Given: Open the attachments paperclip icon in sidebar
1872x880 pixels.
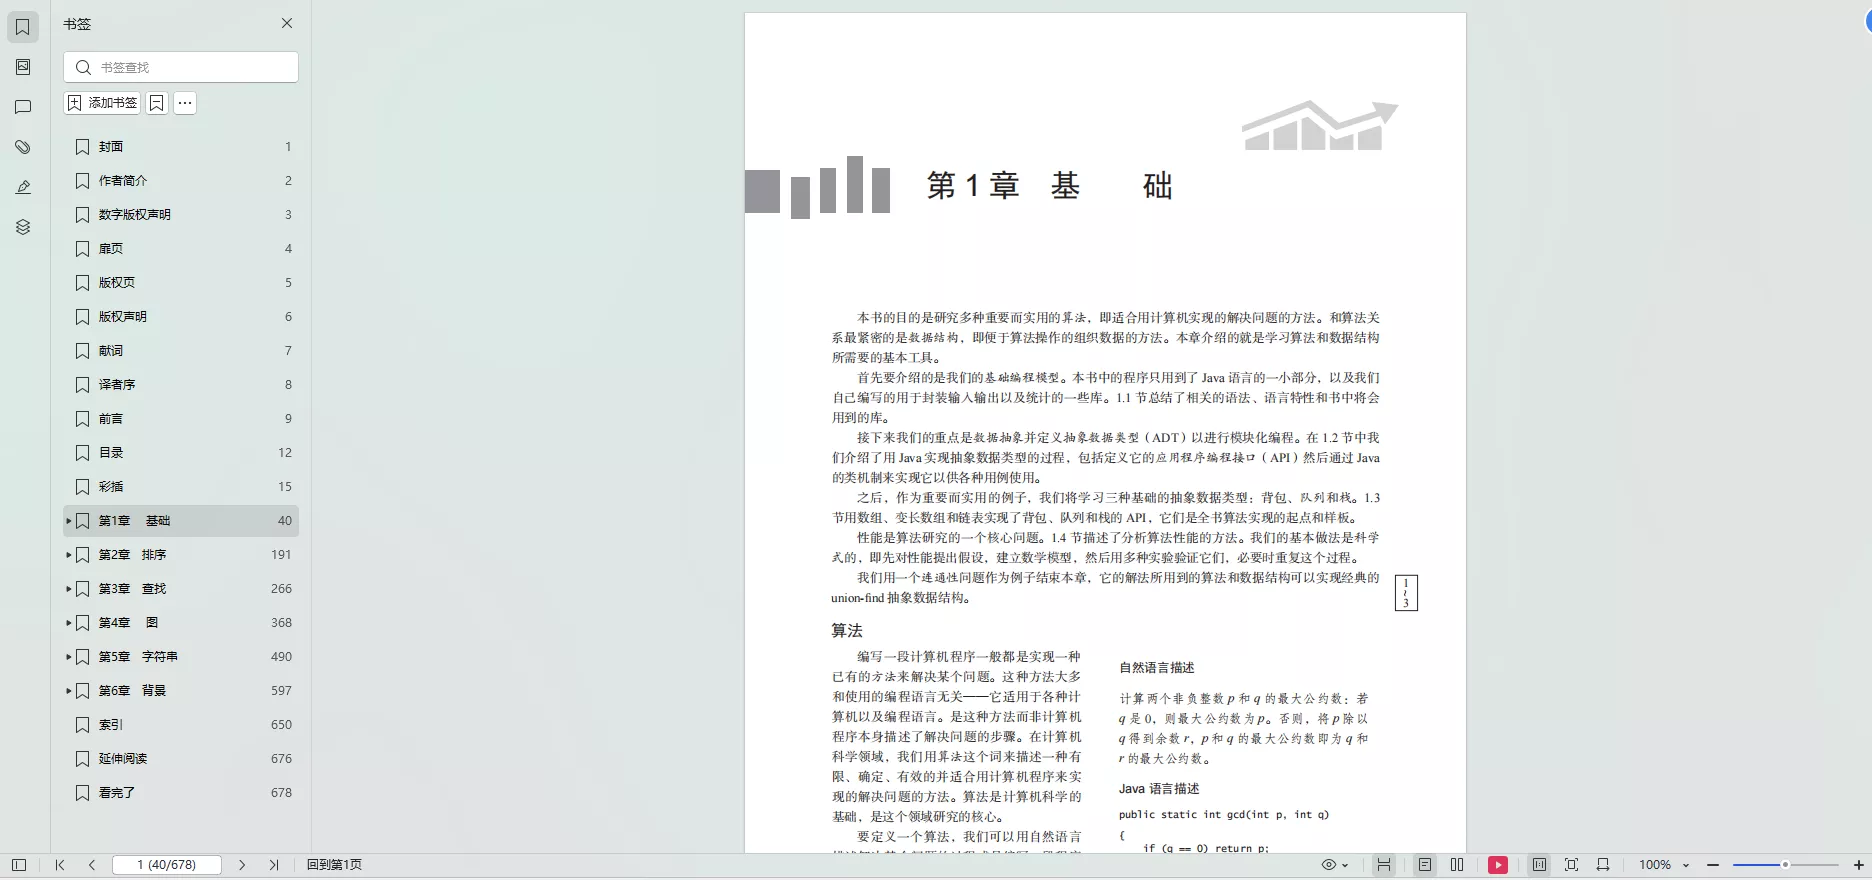Looking at the screenshot, I should [23, 147].
